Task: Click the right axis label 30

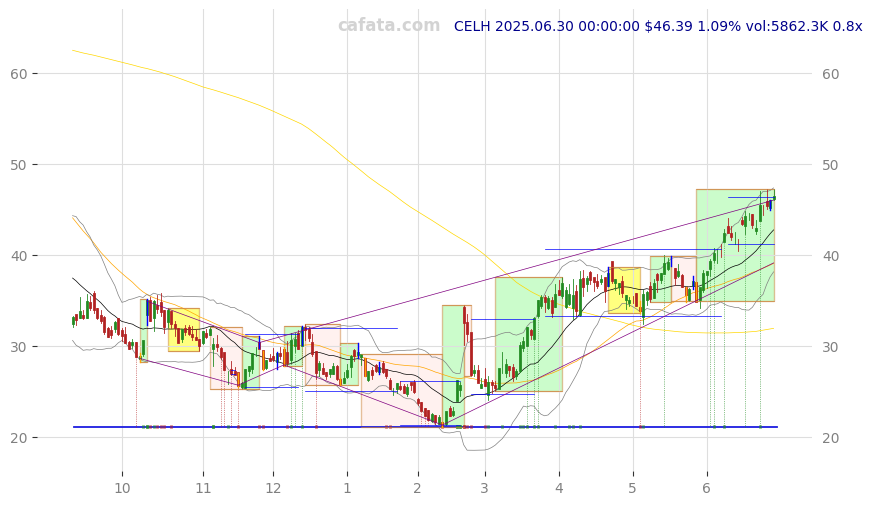Action: point(831,347)
